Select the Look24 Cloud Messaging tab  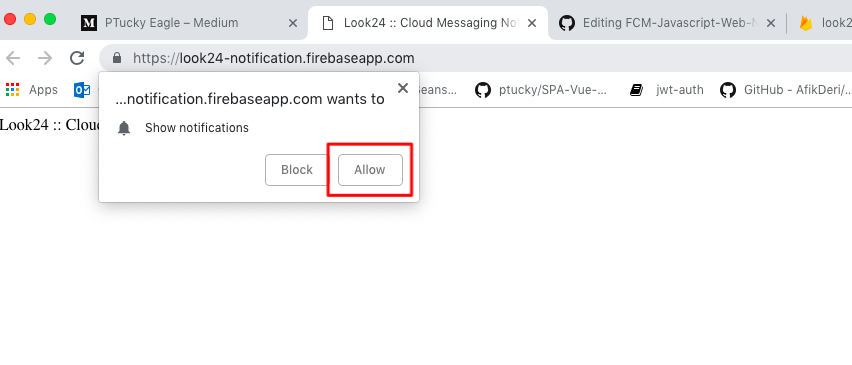(x=428, y=23)
